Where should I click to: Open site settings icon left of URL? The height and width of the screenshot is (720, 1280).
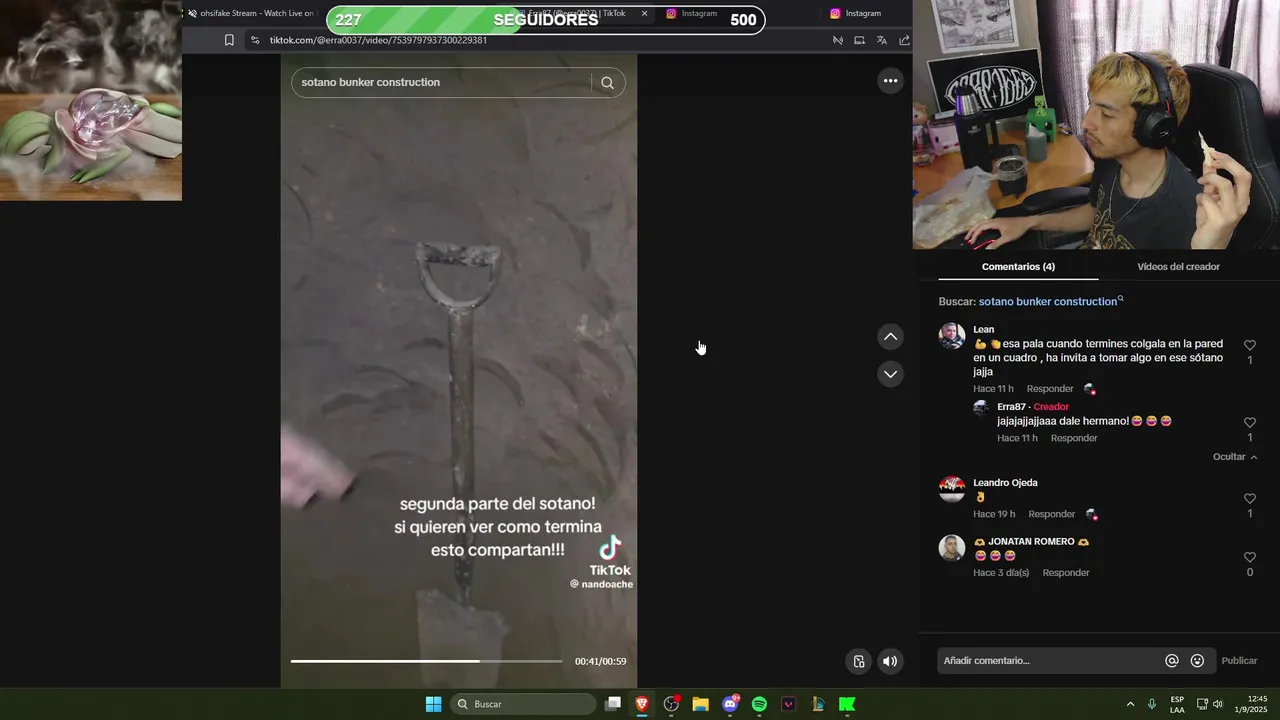click(x=255, y=40)
